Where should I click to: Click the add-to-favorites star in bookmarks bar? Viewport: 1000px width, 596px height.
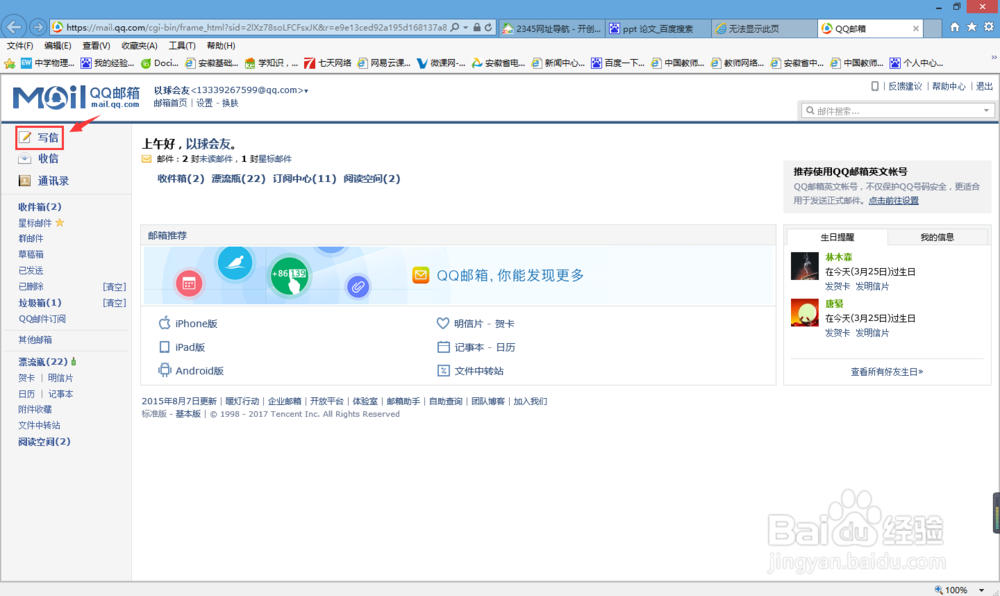tap(10, 63)
